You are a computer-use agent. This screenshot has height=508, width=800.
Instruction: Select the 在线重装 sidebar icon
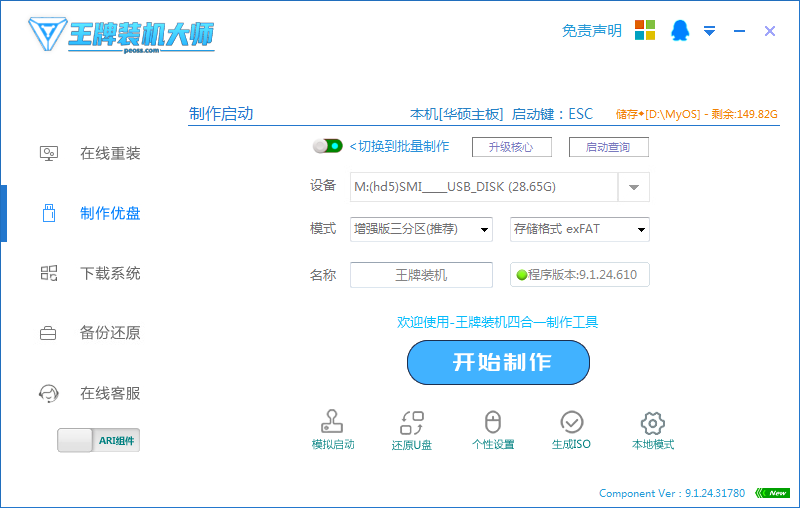[x=49, y=154]
